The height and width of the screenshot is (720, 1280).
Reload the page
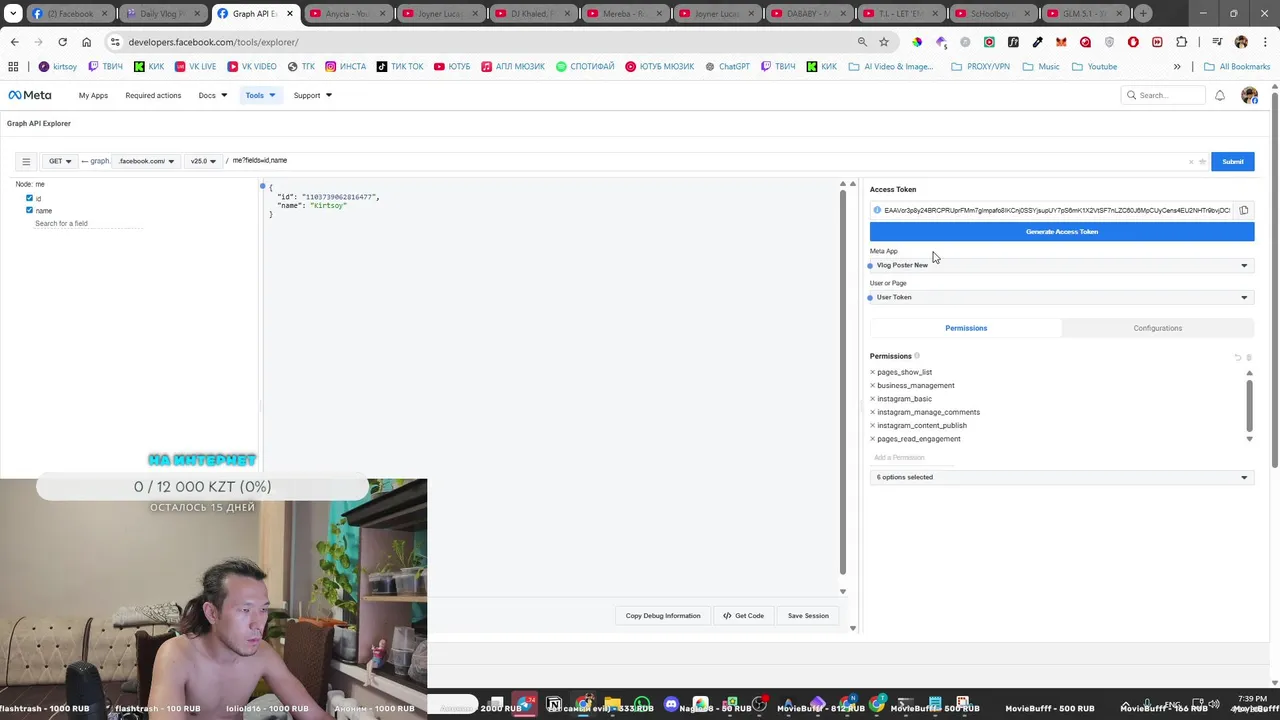(62, 42)
